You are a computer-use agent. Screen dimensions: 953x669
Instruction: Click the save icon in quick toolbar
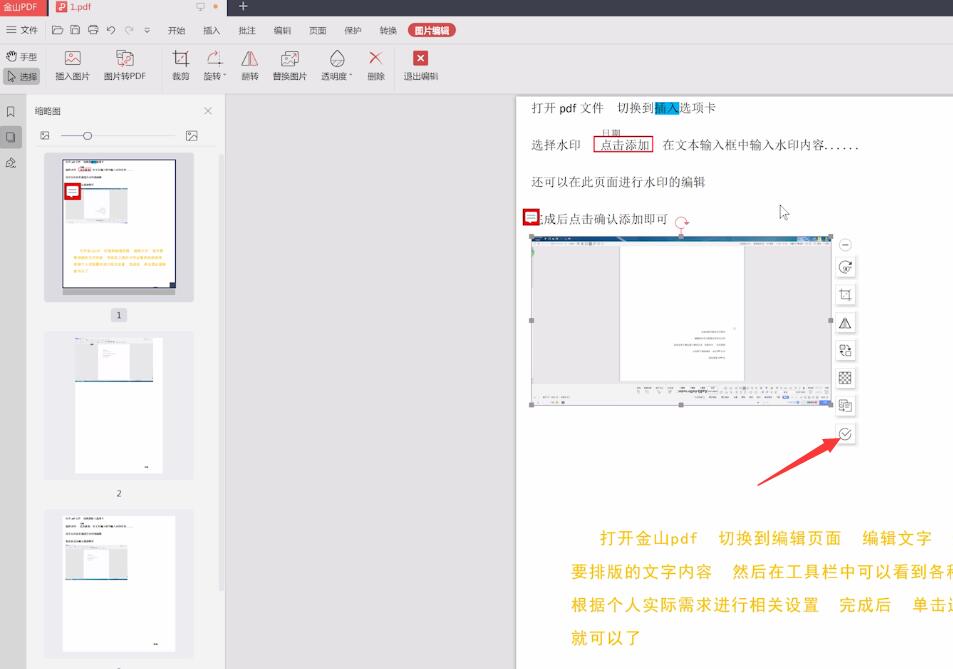75,30
